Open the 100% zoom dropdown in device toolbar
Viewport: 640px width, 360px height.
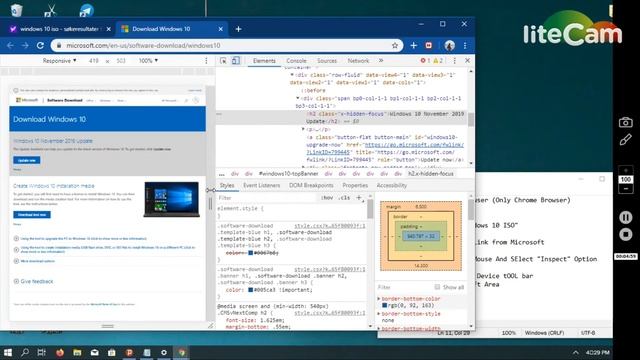148,61
